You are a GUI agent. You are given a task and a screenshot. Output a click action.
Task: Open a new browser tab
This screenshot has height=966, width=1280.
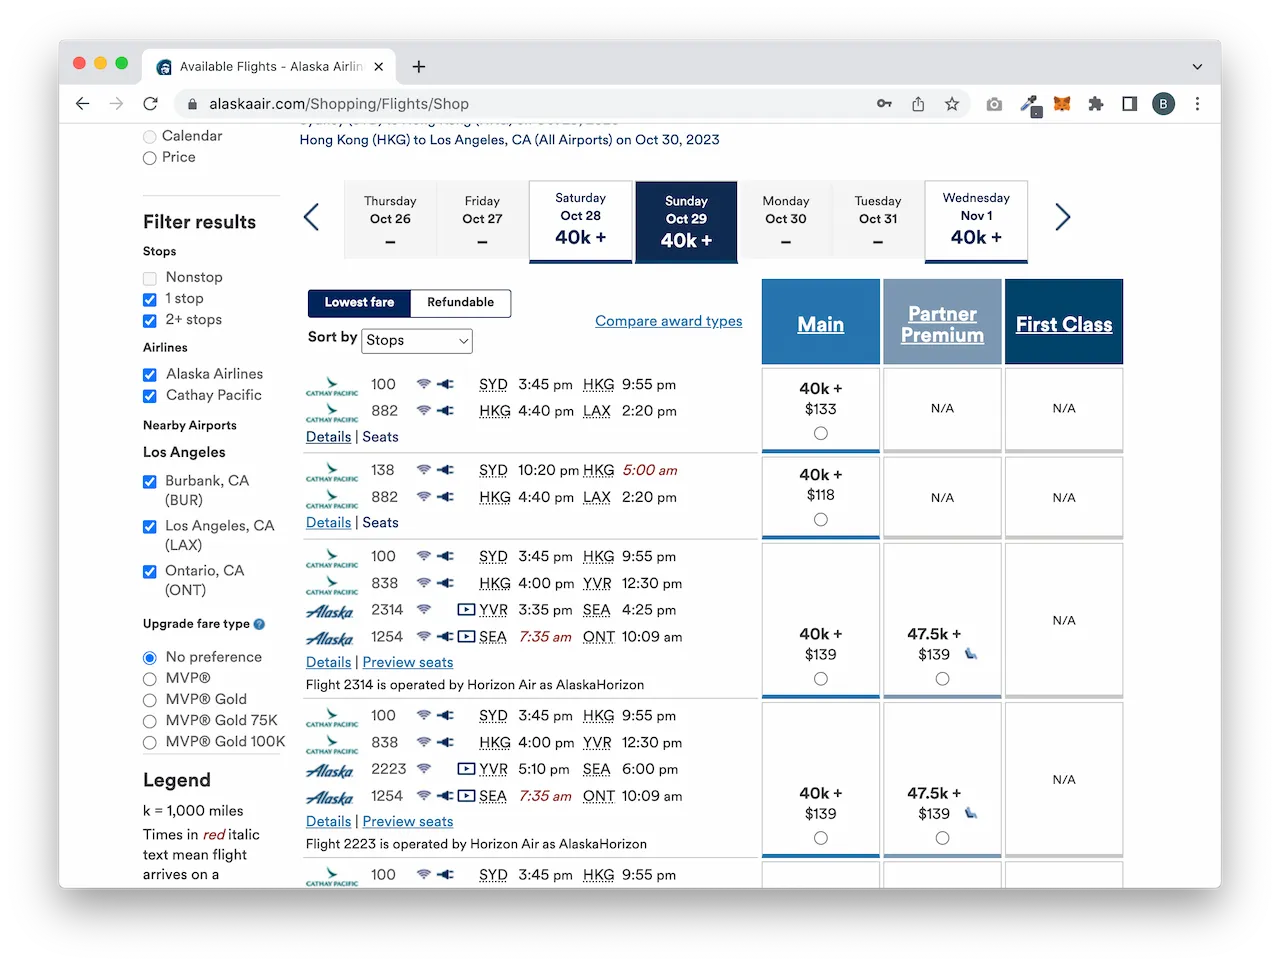coord(419,67)
